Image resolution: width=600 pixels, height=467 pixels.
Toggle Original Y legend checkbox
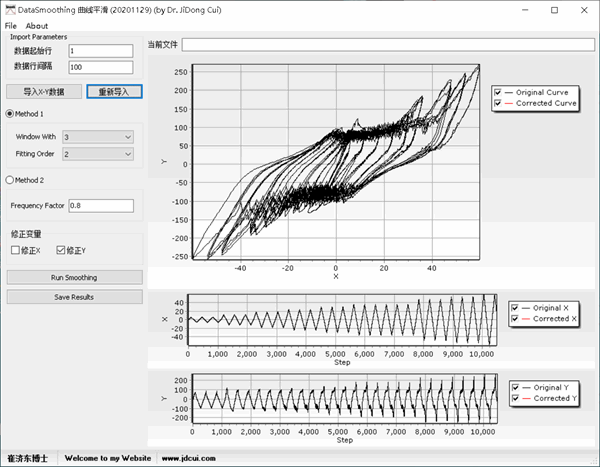(515, 387)
